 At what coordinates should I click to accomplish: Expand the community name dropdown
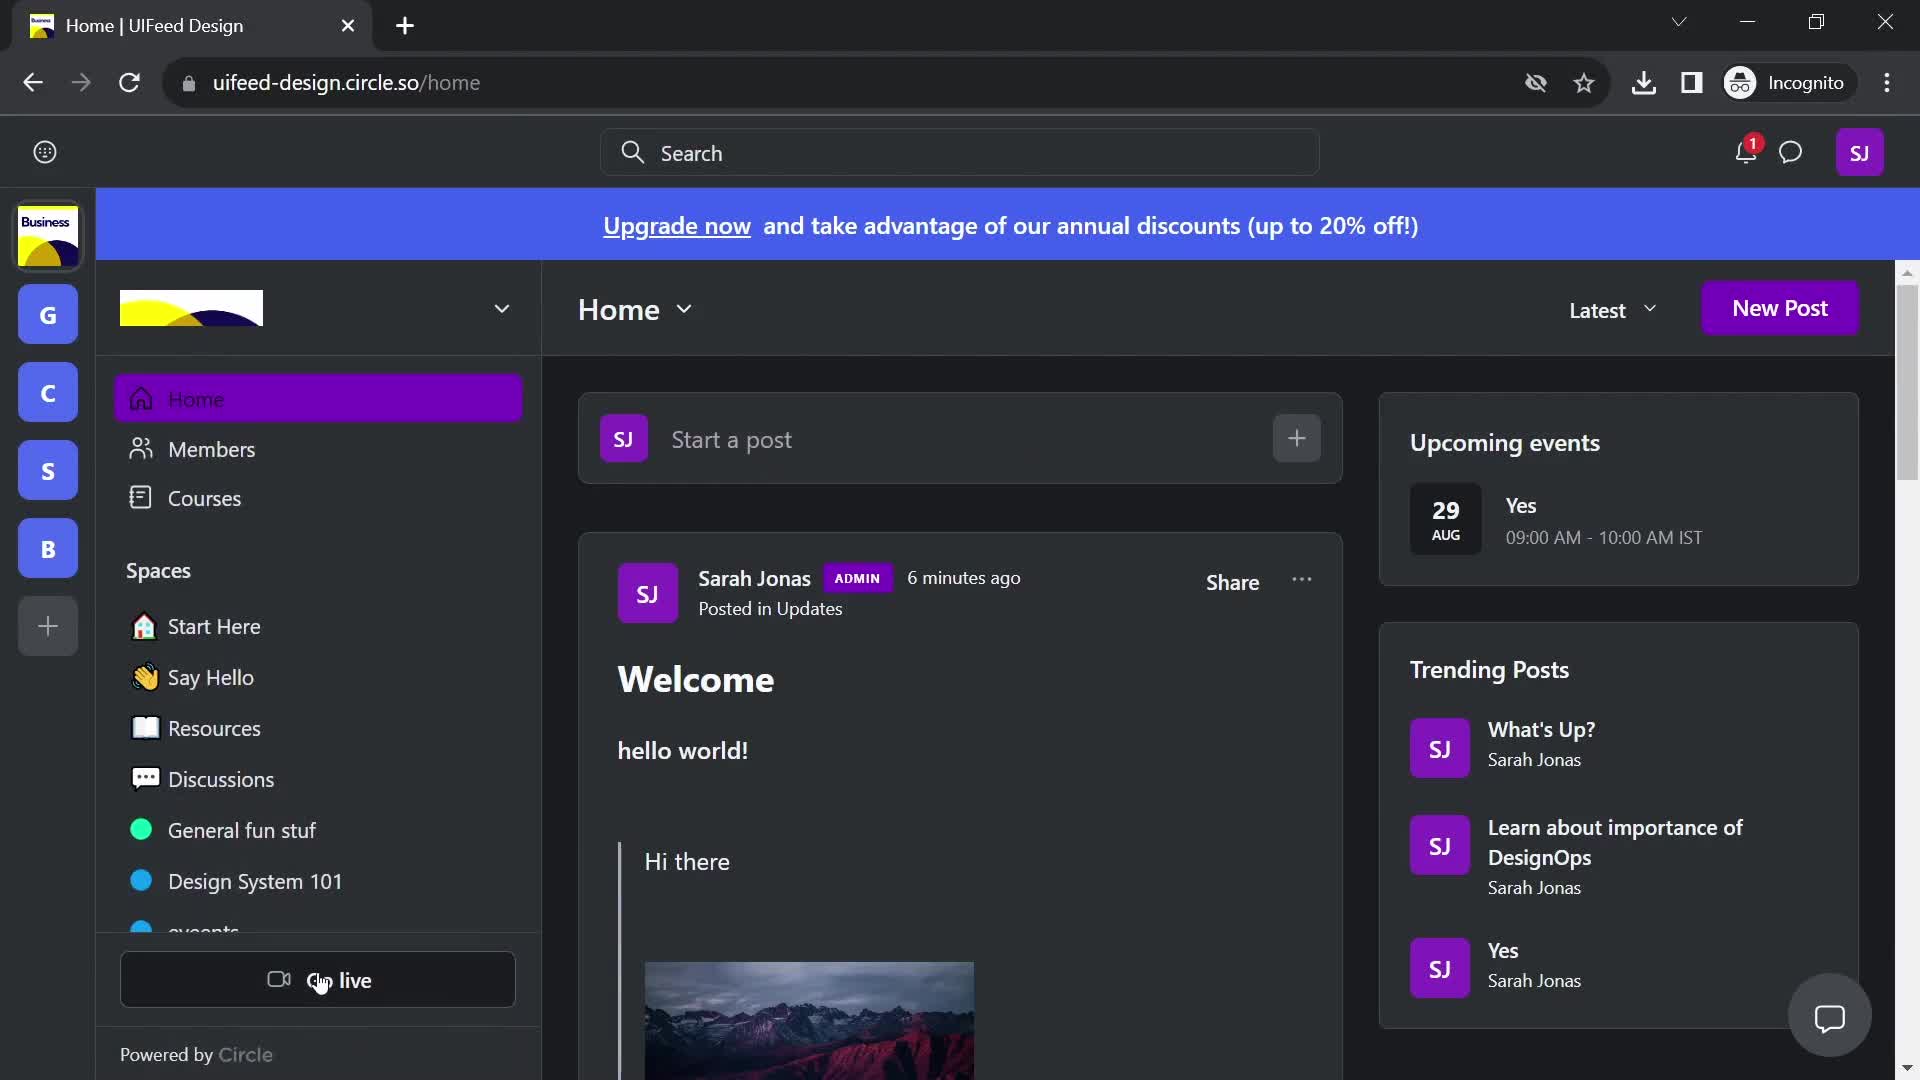pos(501,307)
